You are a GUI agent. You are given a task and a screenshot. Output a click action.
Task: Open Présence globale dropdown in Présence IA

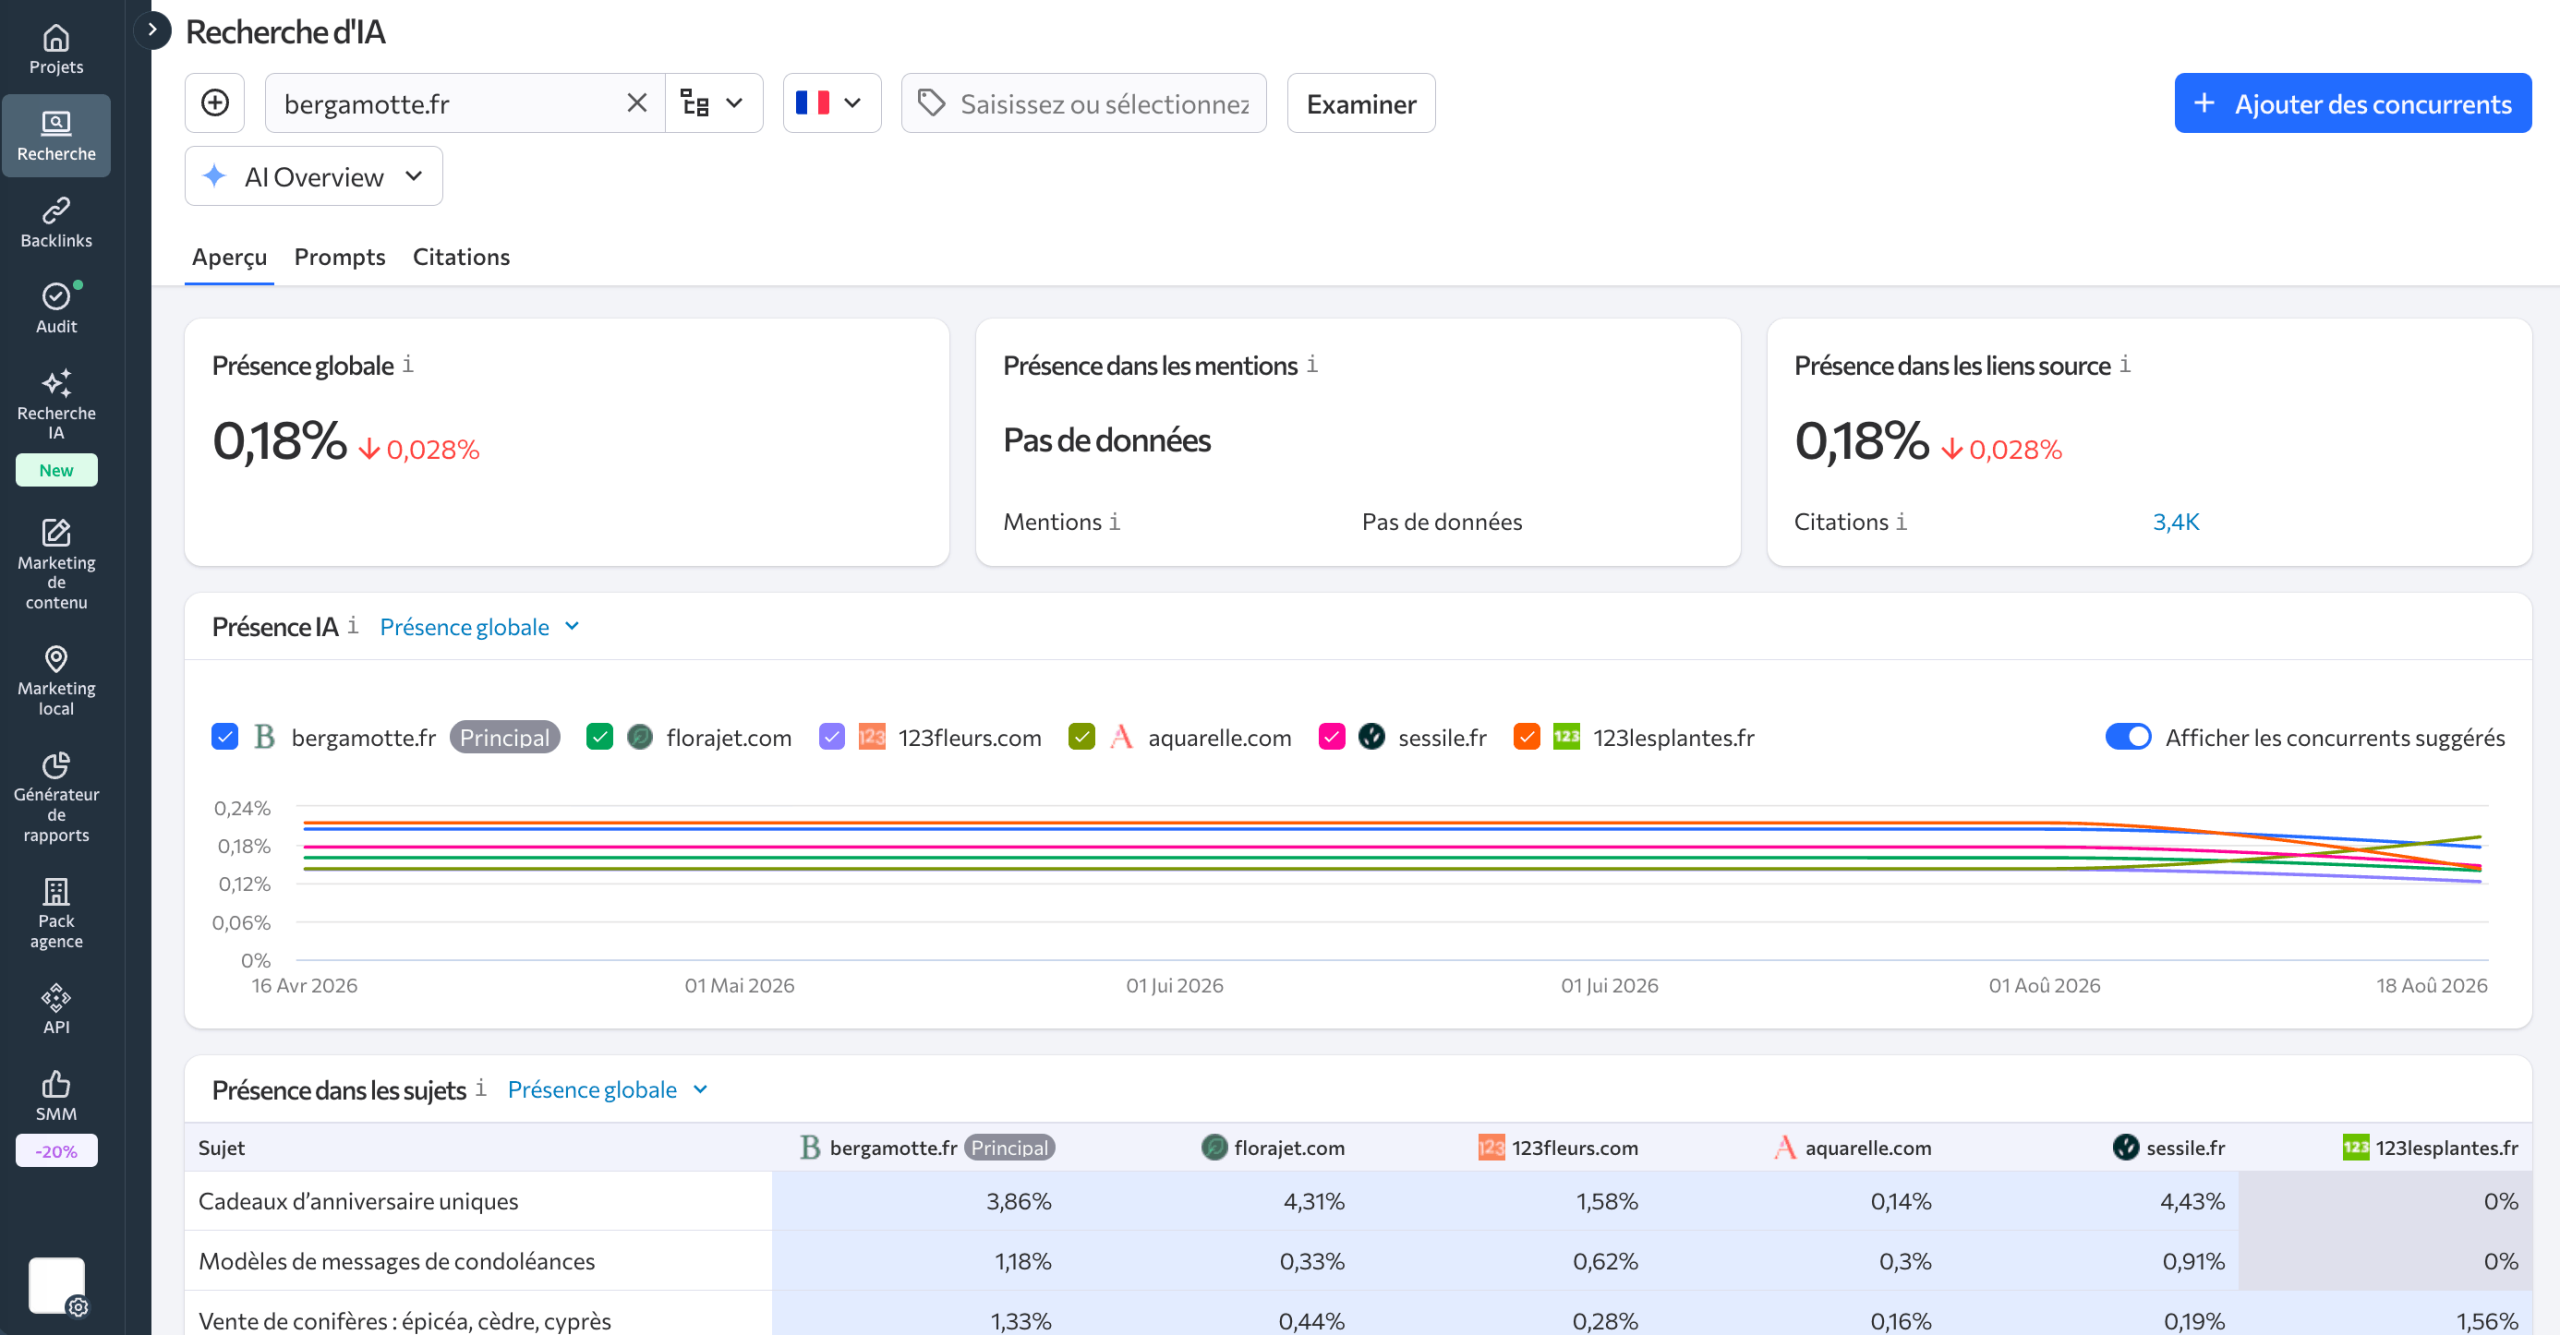click(x=479, y=627)
